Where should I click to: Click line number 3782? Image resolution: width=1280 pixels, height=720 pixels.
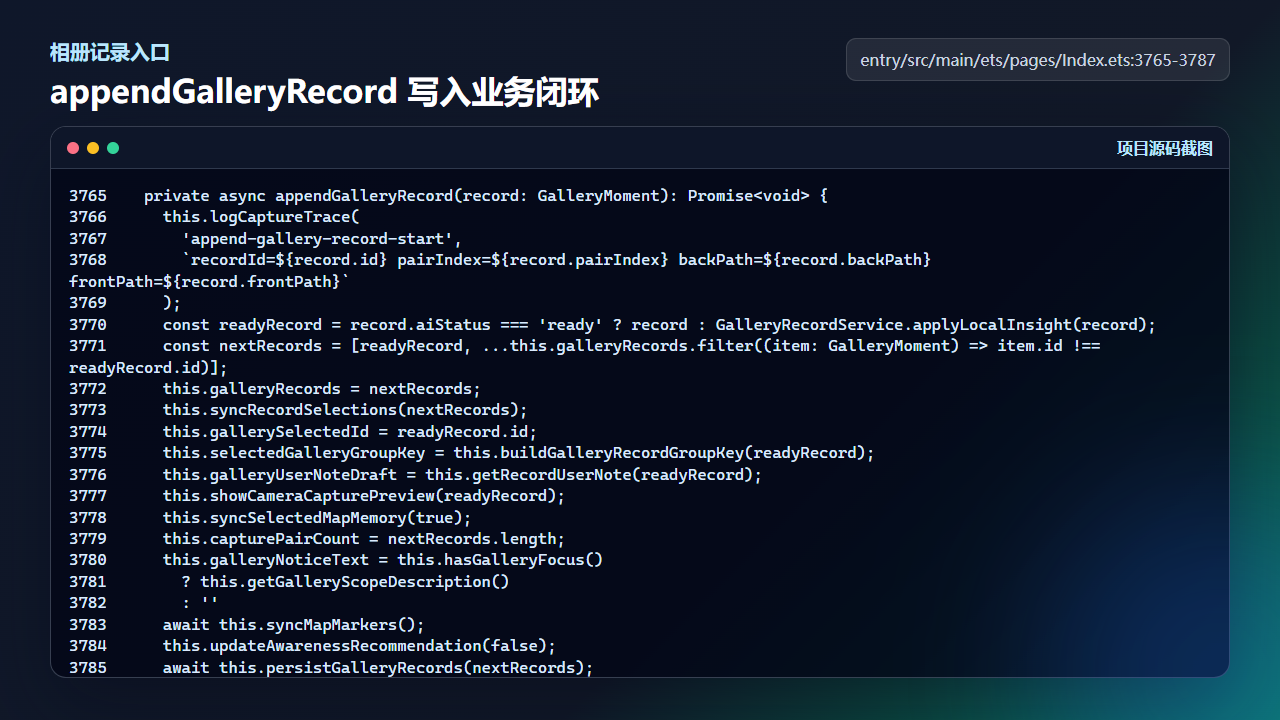click(88, 603)
